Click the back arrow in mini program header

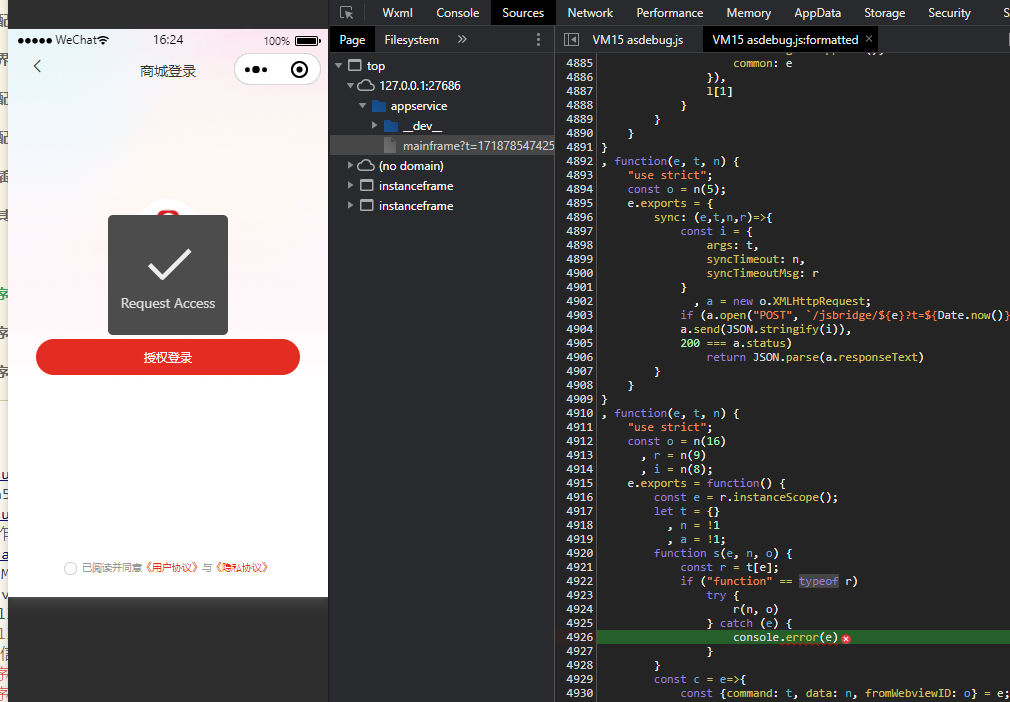(x=37, y=66)
